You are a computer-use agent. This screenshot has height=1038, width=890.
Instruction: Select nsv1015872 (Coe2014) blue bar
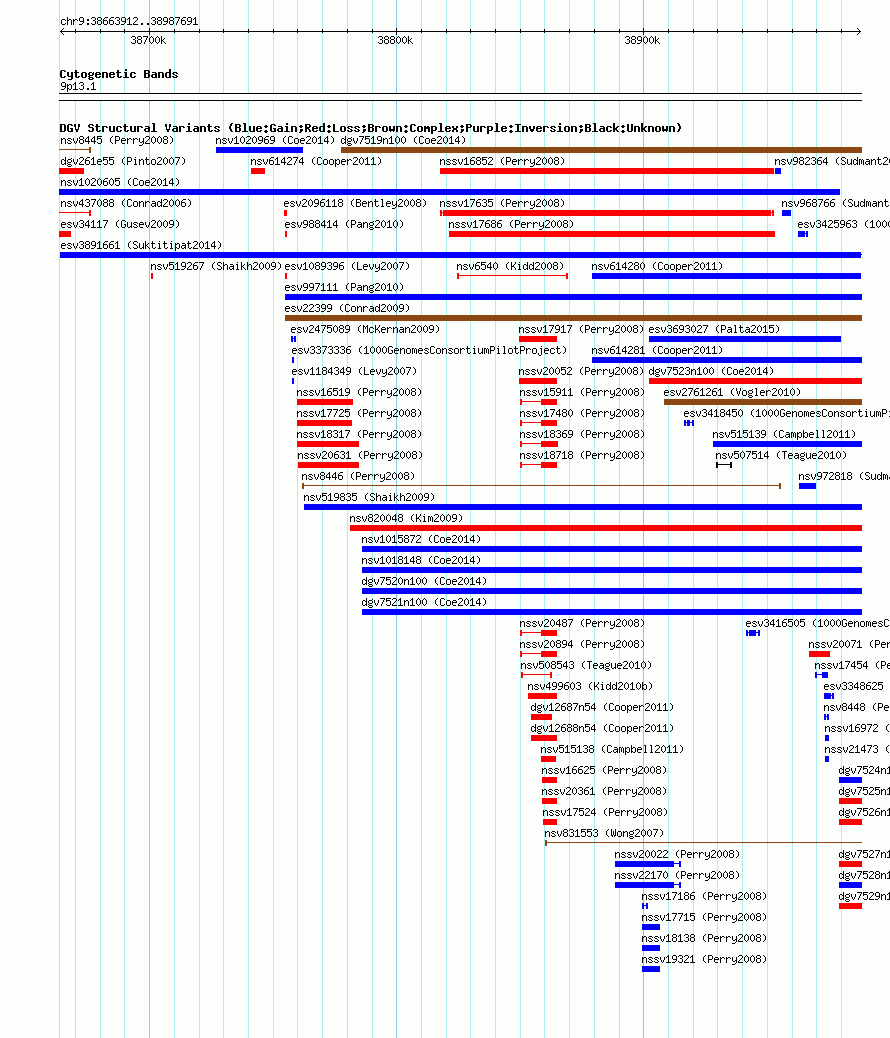612,549
